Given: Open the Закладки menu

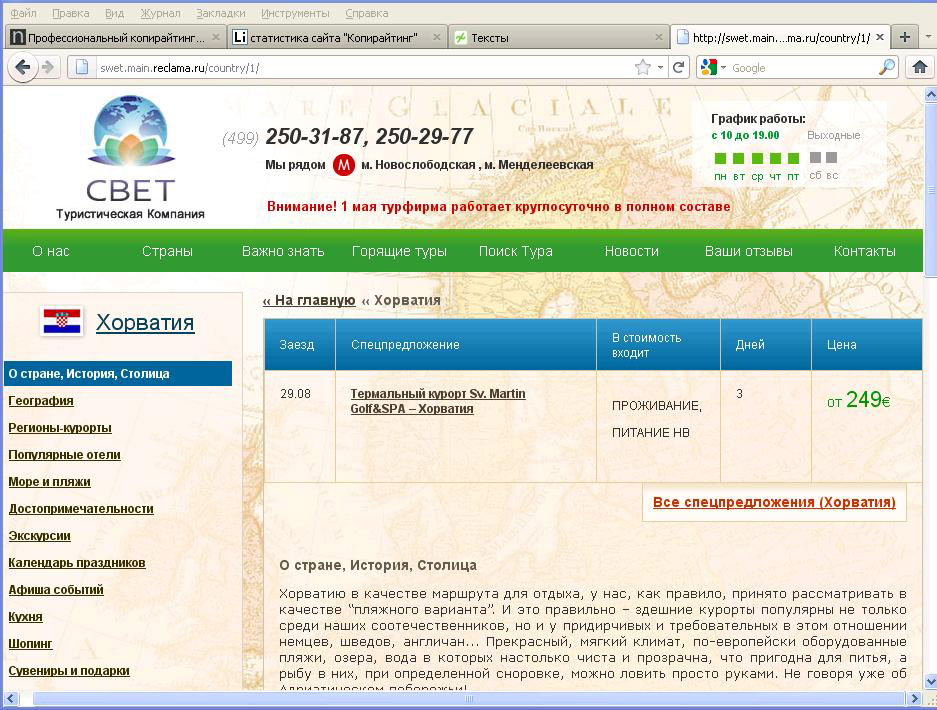Looking at the screenshot, I should [x=221, y=13].
